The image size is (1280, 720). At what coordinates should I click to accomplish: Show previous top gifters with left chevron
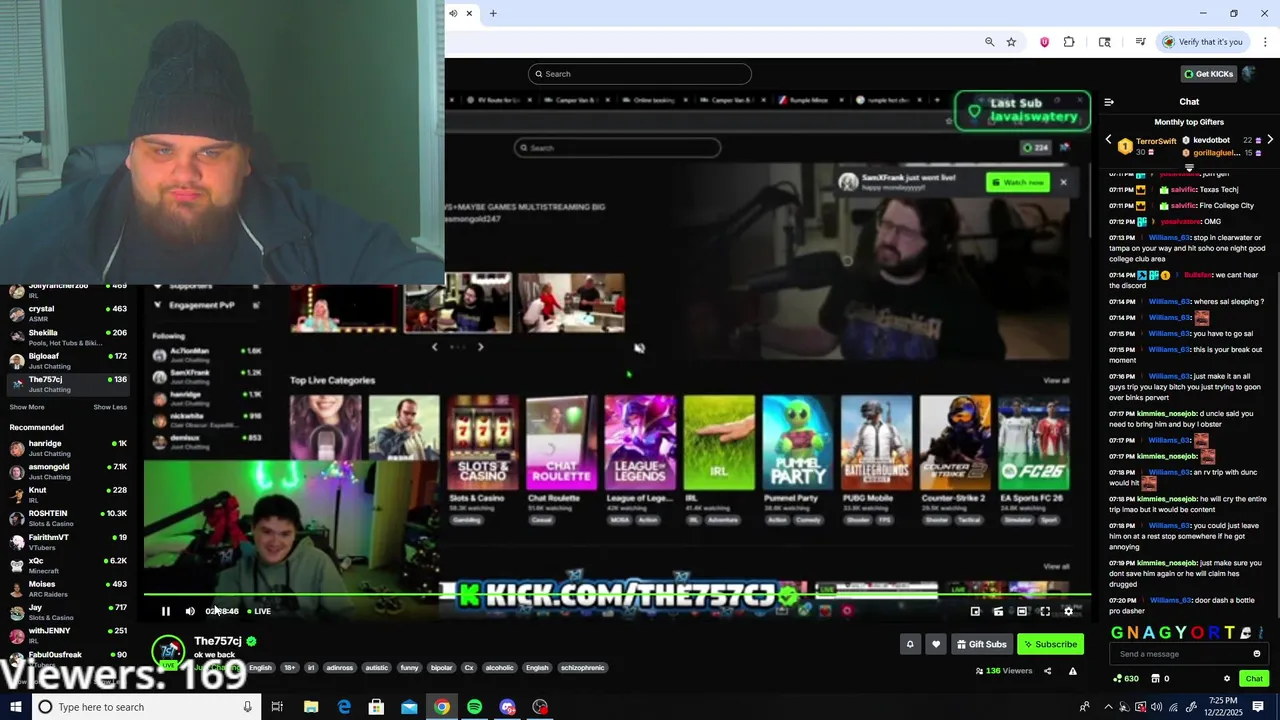(x=1108, y=140)
